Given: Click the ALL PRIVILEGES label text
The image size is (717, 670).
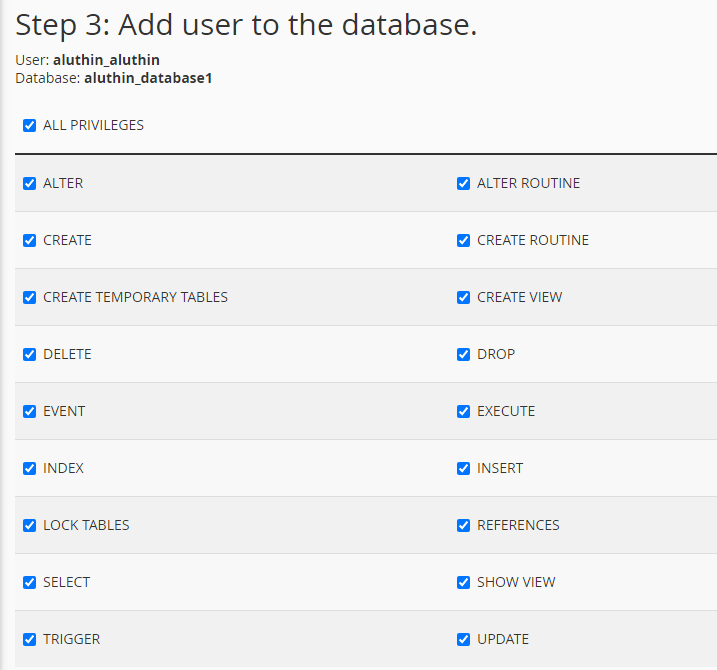Looking at the screenshot, I should [93, 126].
